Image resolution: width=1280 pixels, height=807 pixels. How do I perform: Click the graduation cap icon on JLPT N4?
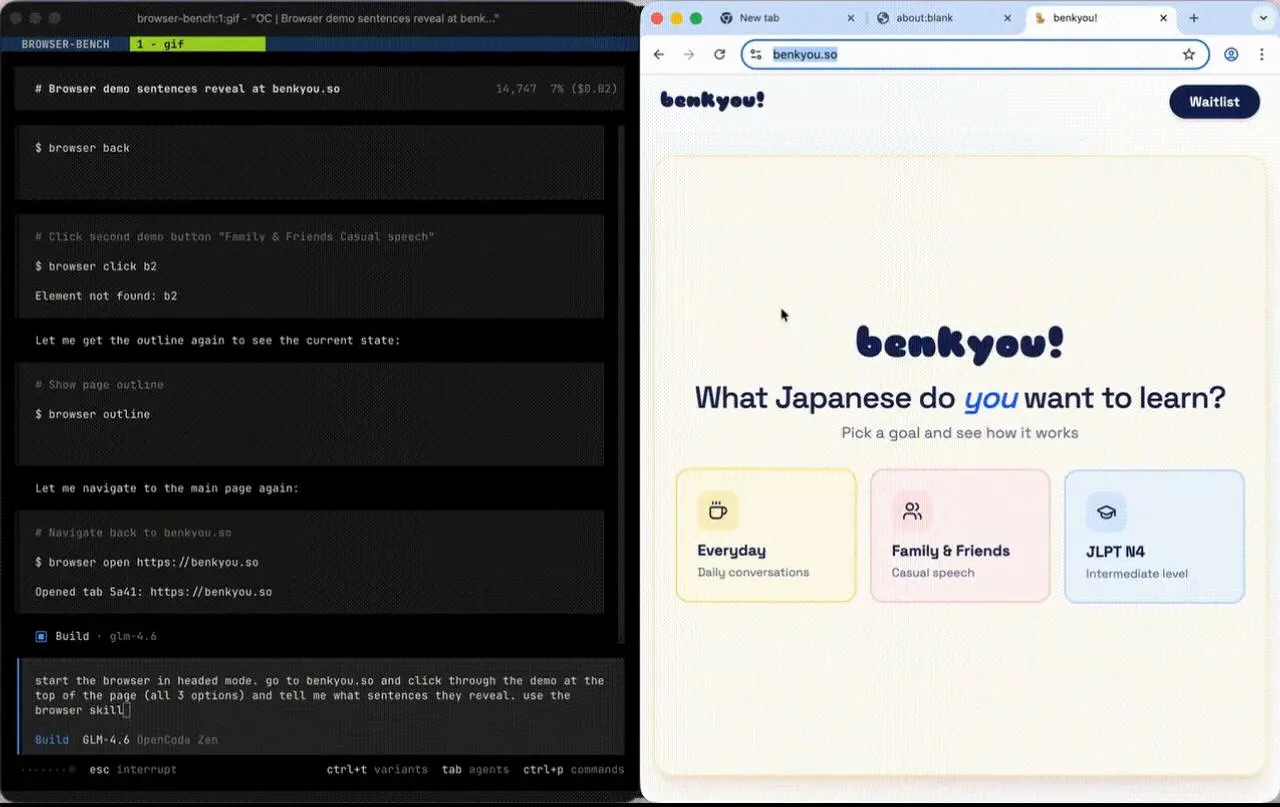1106,511
